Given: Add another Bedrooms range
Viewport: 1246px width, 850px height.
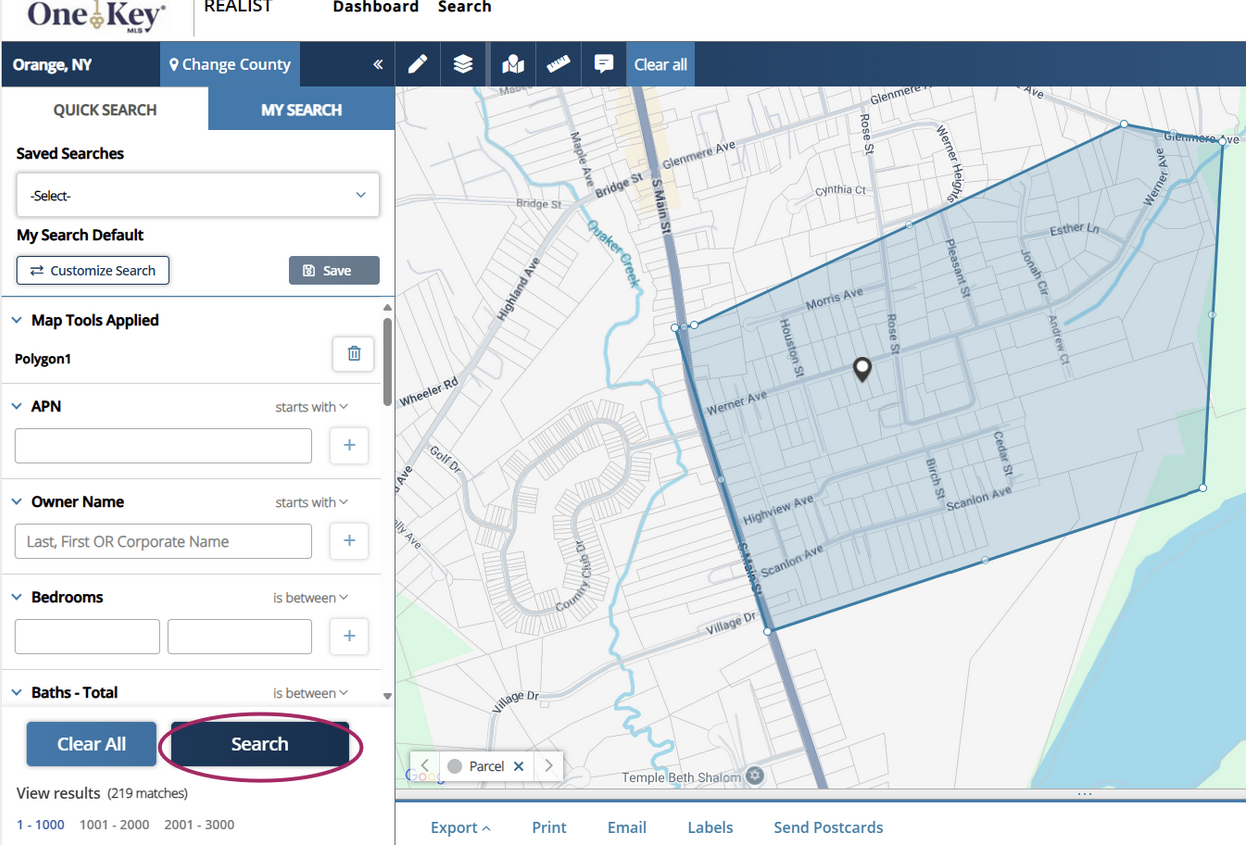Looking at the screenshot, I should [x=349, y=636].
